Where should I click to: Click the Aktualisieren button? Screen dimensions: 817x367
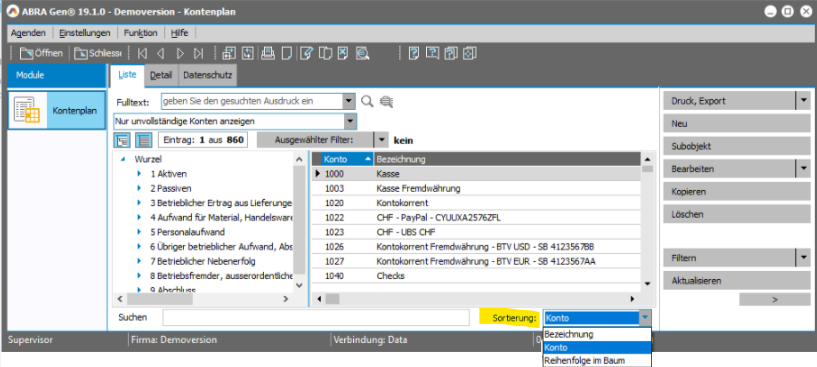click(736, 280)
